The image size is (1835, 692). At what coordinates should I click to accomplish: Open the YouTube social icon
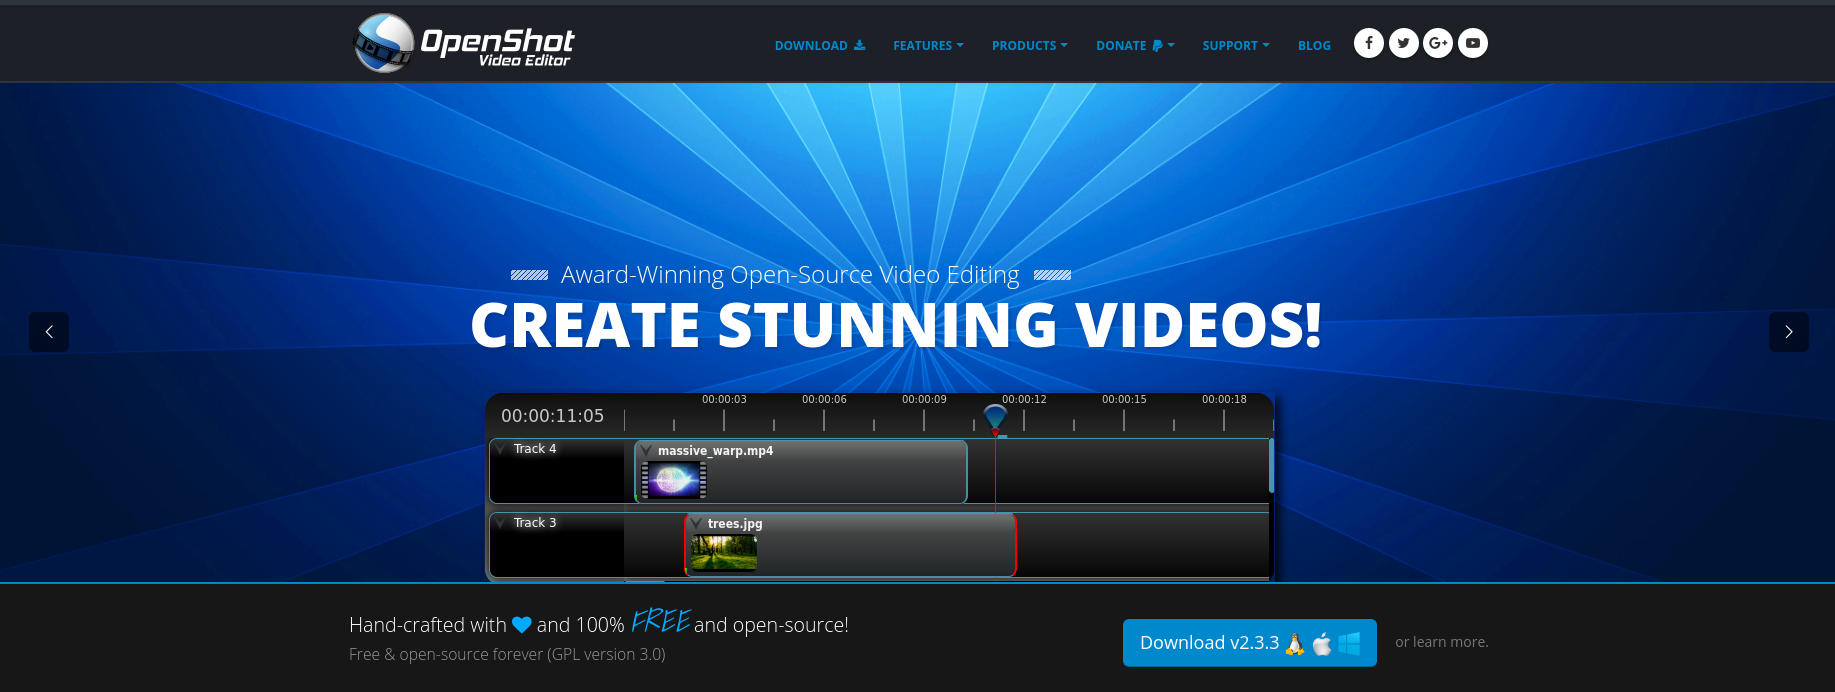[x=1473, y=43]
